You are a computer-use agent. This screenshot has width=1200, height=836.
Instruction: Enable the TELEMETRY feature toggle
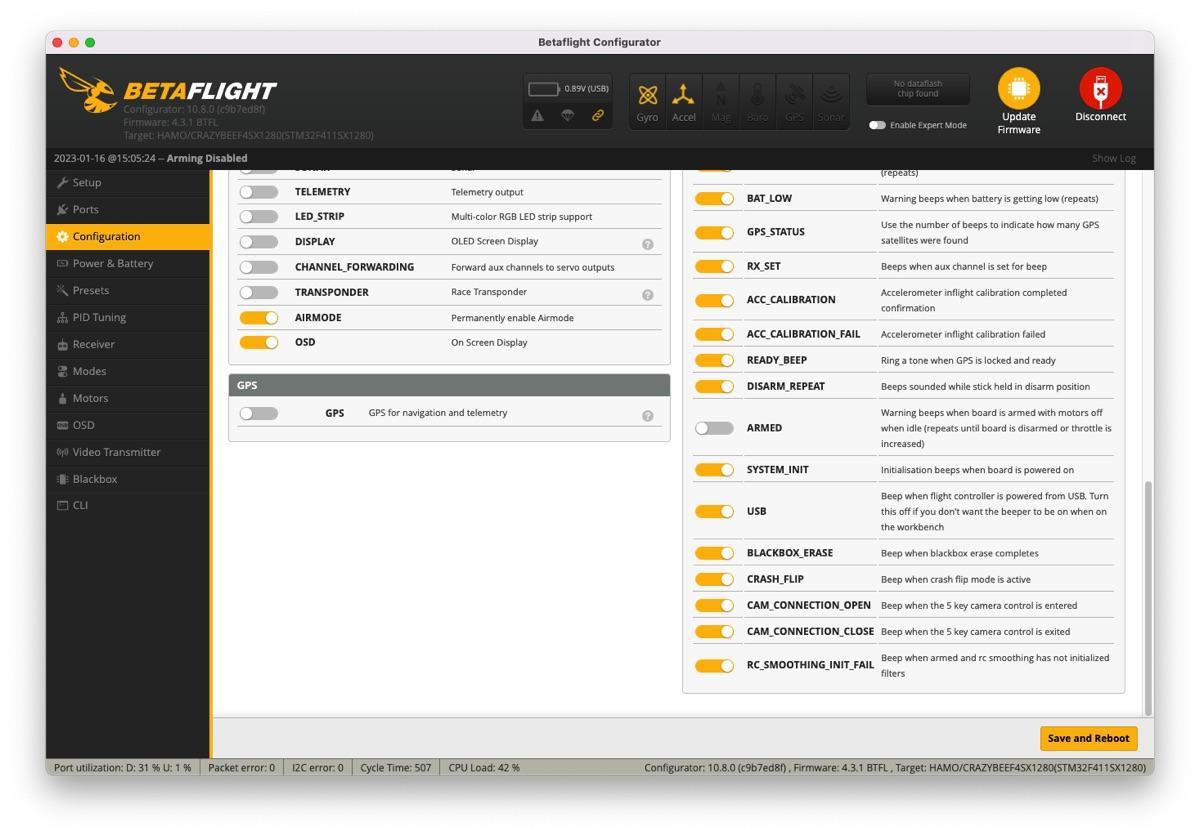click(x=259, y=191)
